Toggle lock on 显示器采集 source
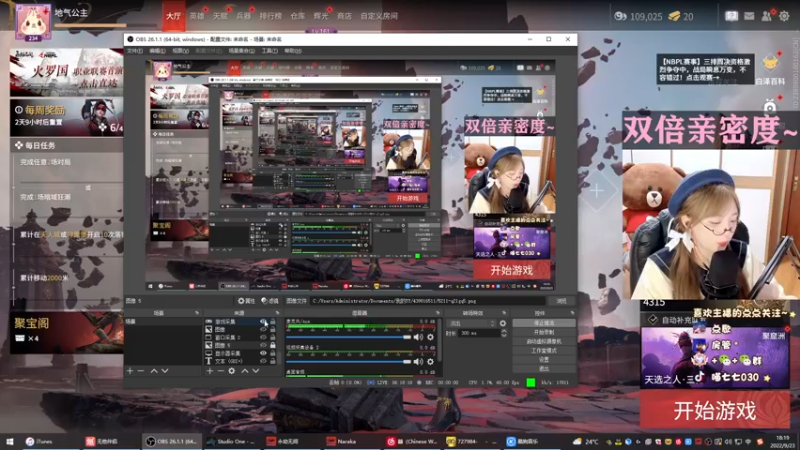 click(x=273, y=353)
